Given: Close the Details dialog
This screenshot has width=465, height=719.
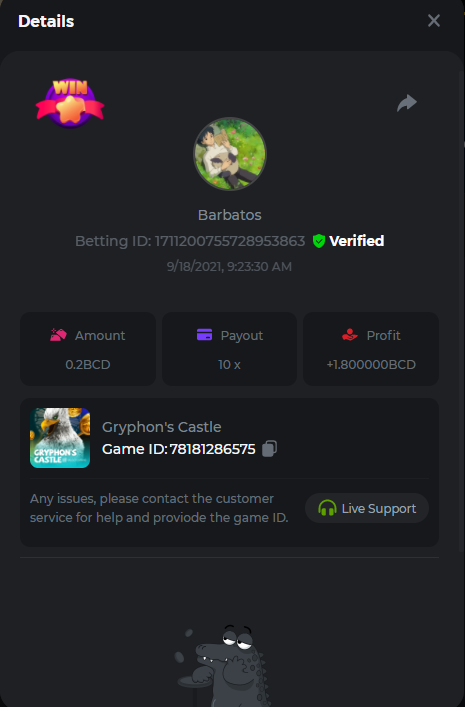Looking at the screenshot, I should pos(434,21).
